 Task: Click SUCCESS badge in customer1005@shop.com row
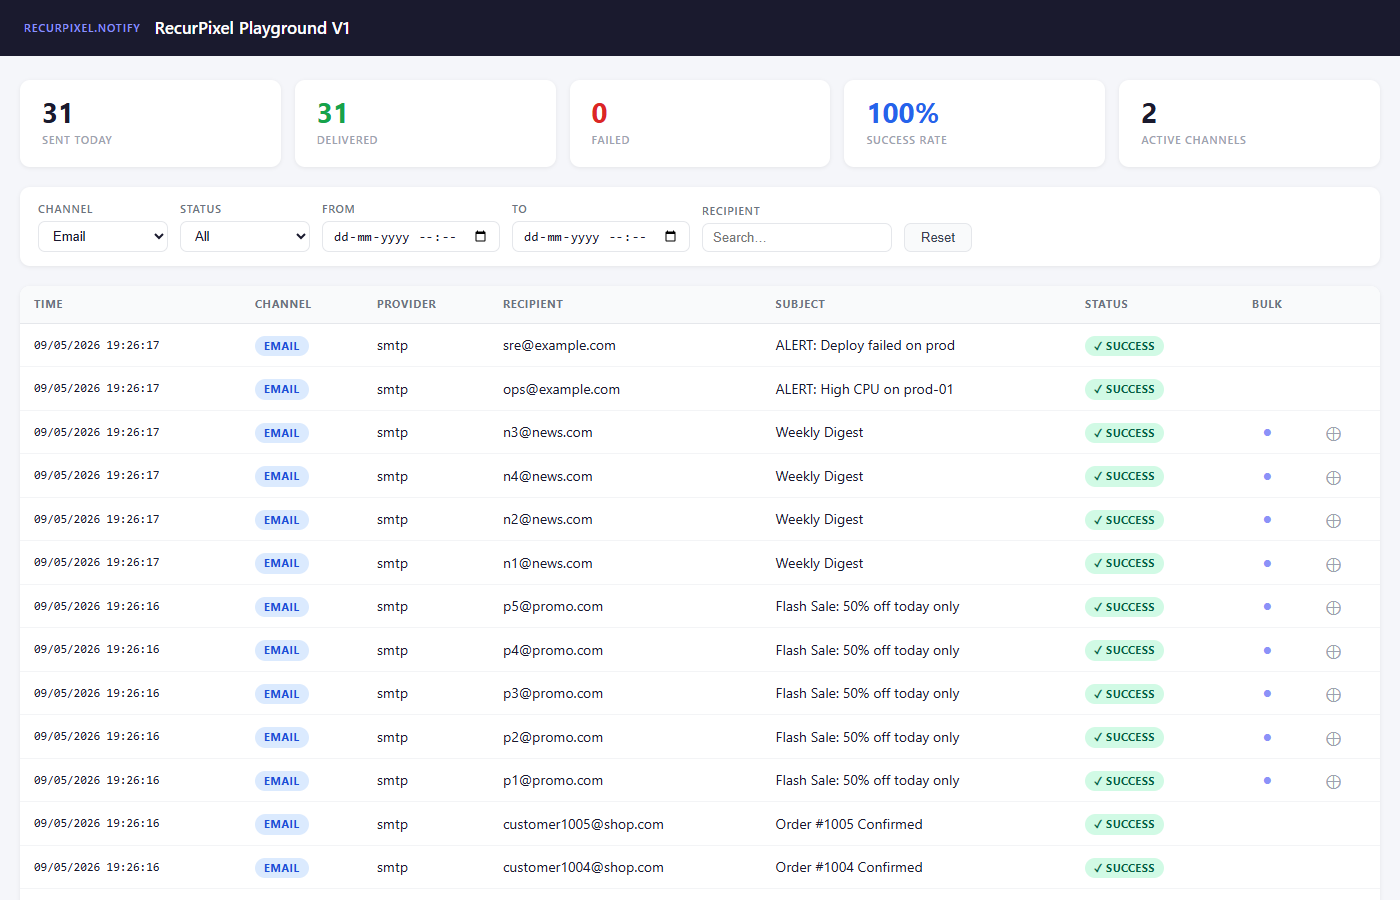pos(1124,824)
